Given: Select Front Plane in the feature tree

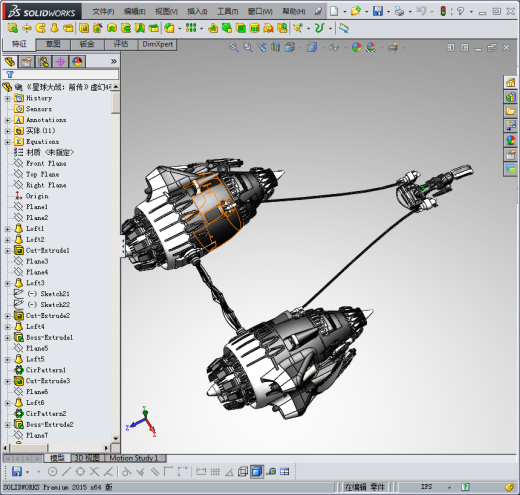Looking at the screenshot, I should click(46, 163).
